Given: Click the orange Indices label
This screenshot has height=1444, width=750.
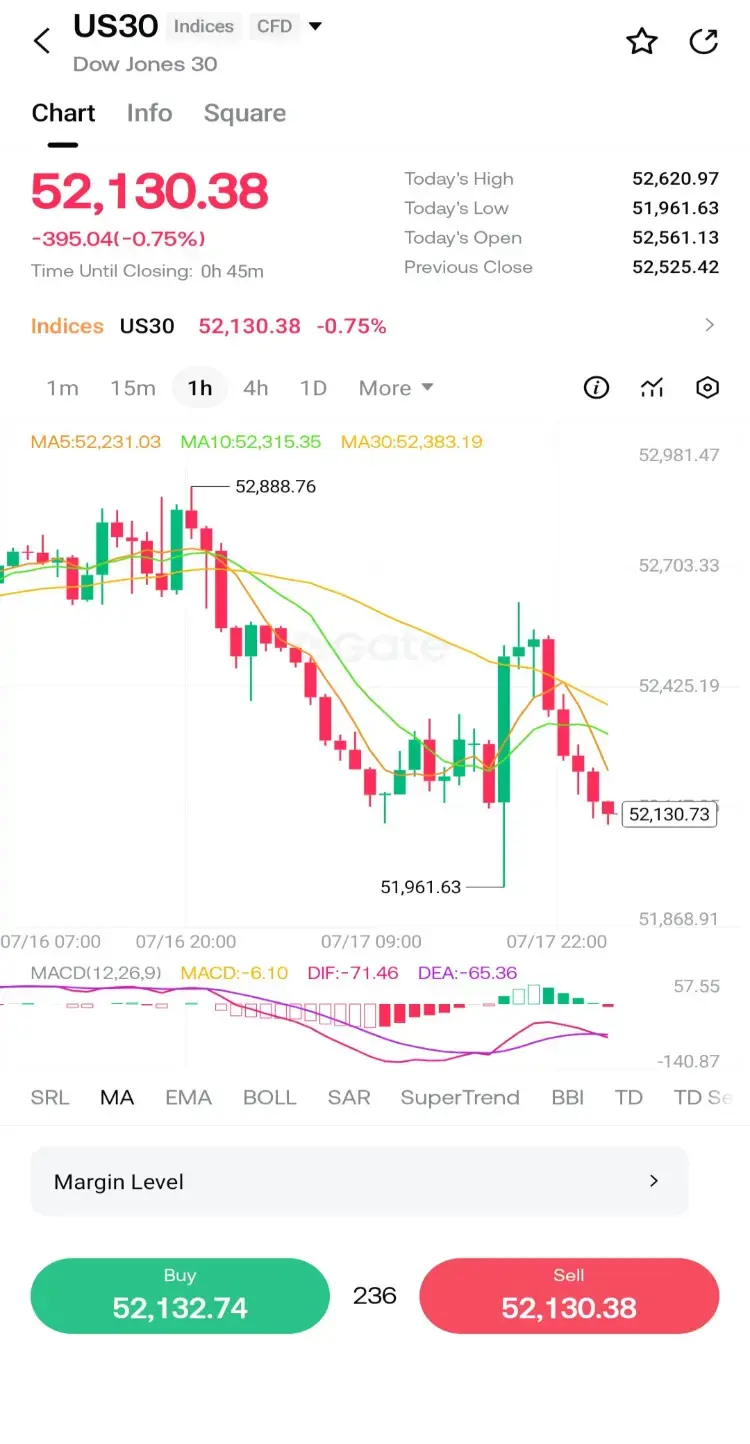Looking at the screenshot, I should point(67,326).
